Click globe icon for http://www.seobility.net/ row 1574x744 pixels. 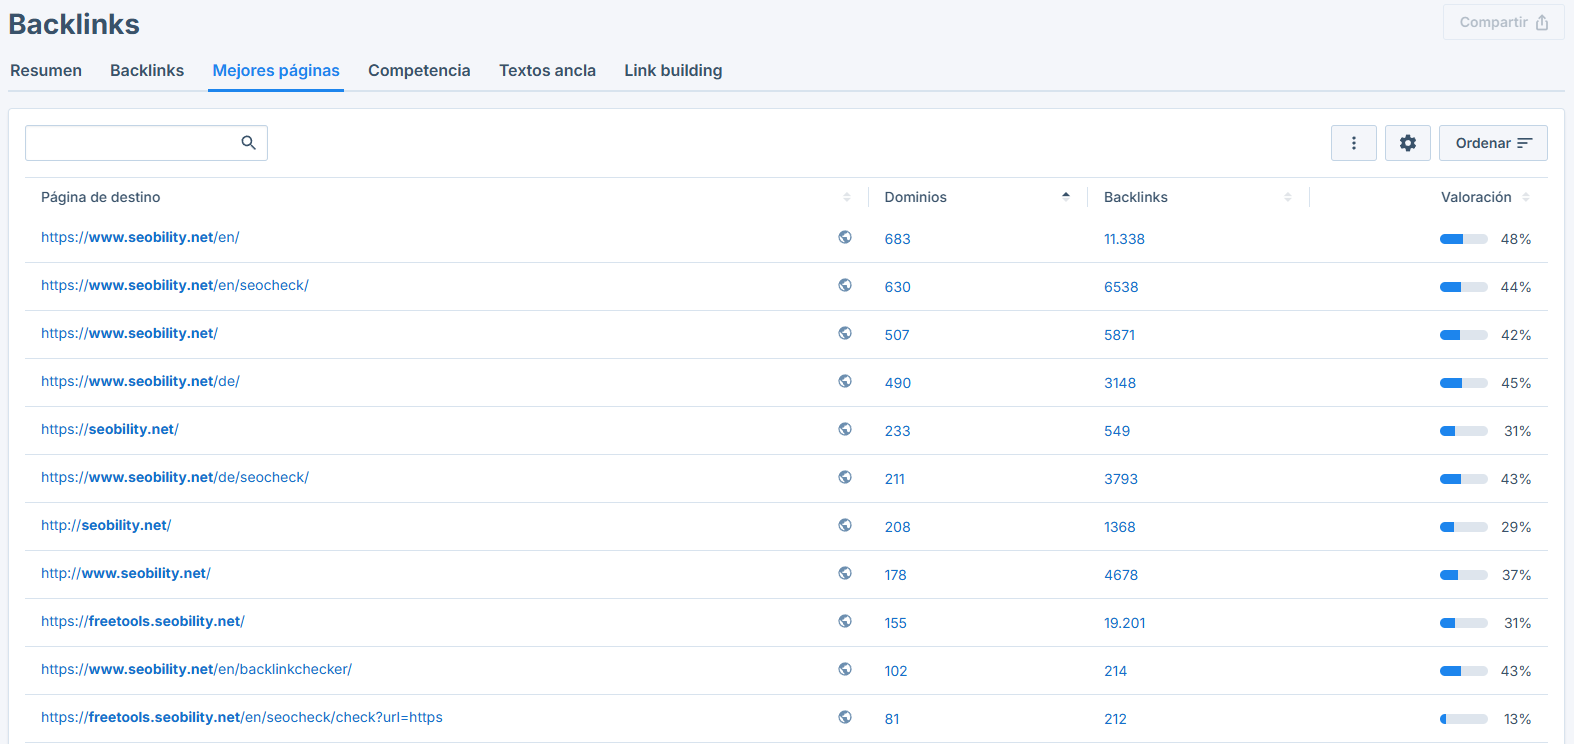(845, 573)
